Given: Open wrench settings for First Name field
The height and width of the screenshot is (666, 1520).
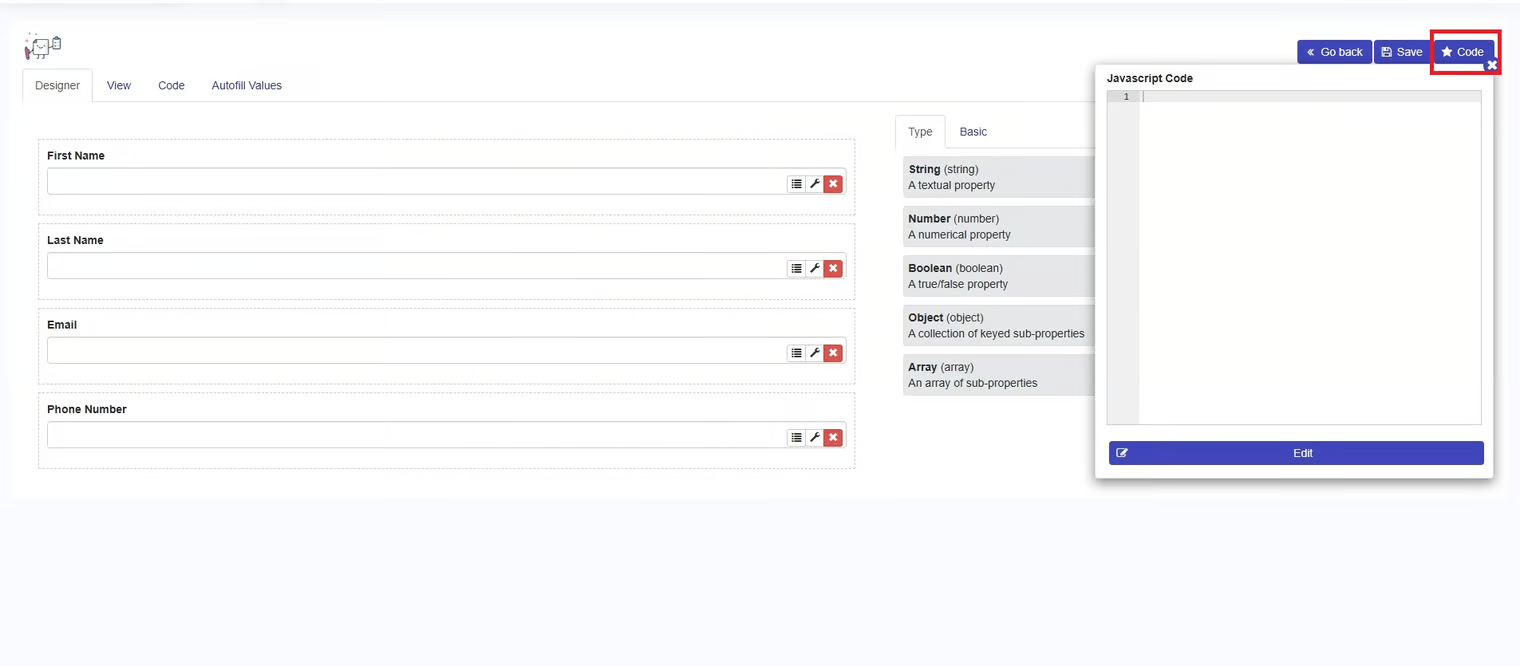Looking at the screenshot, I should click(815, 184).
